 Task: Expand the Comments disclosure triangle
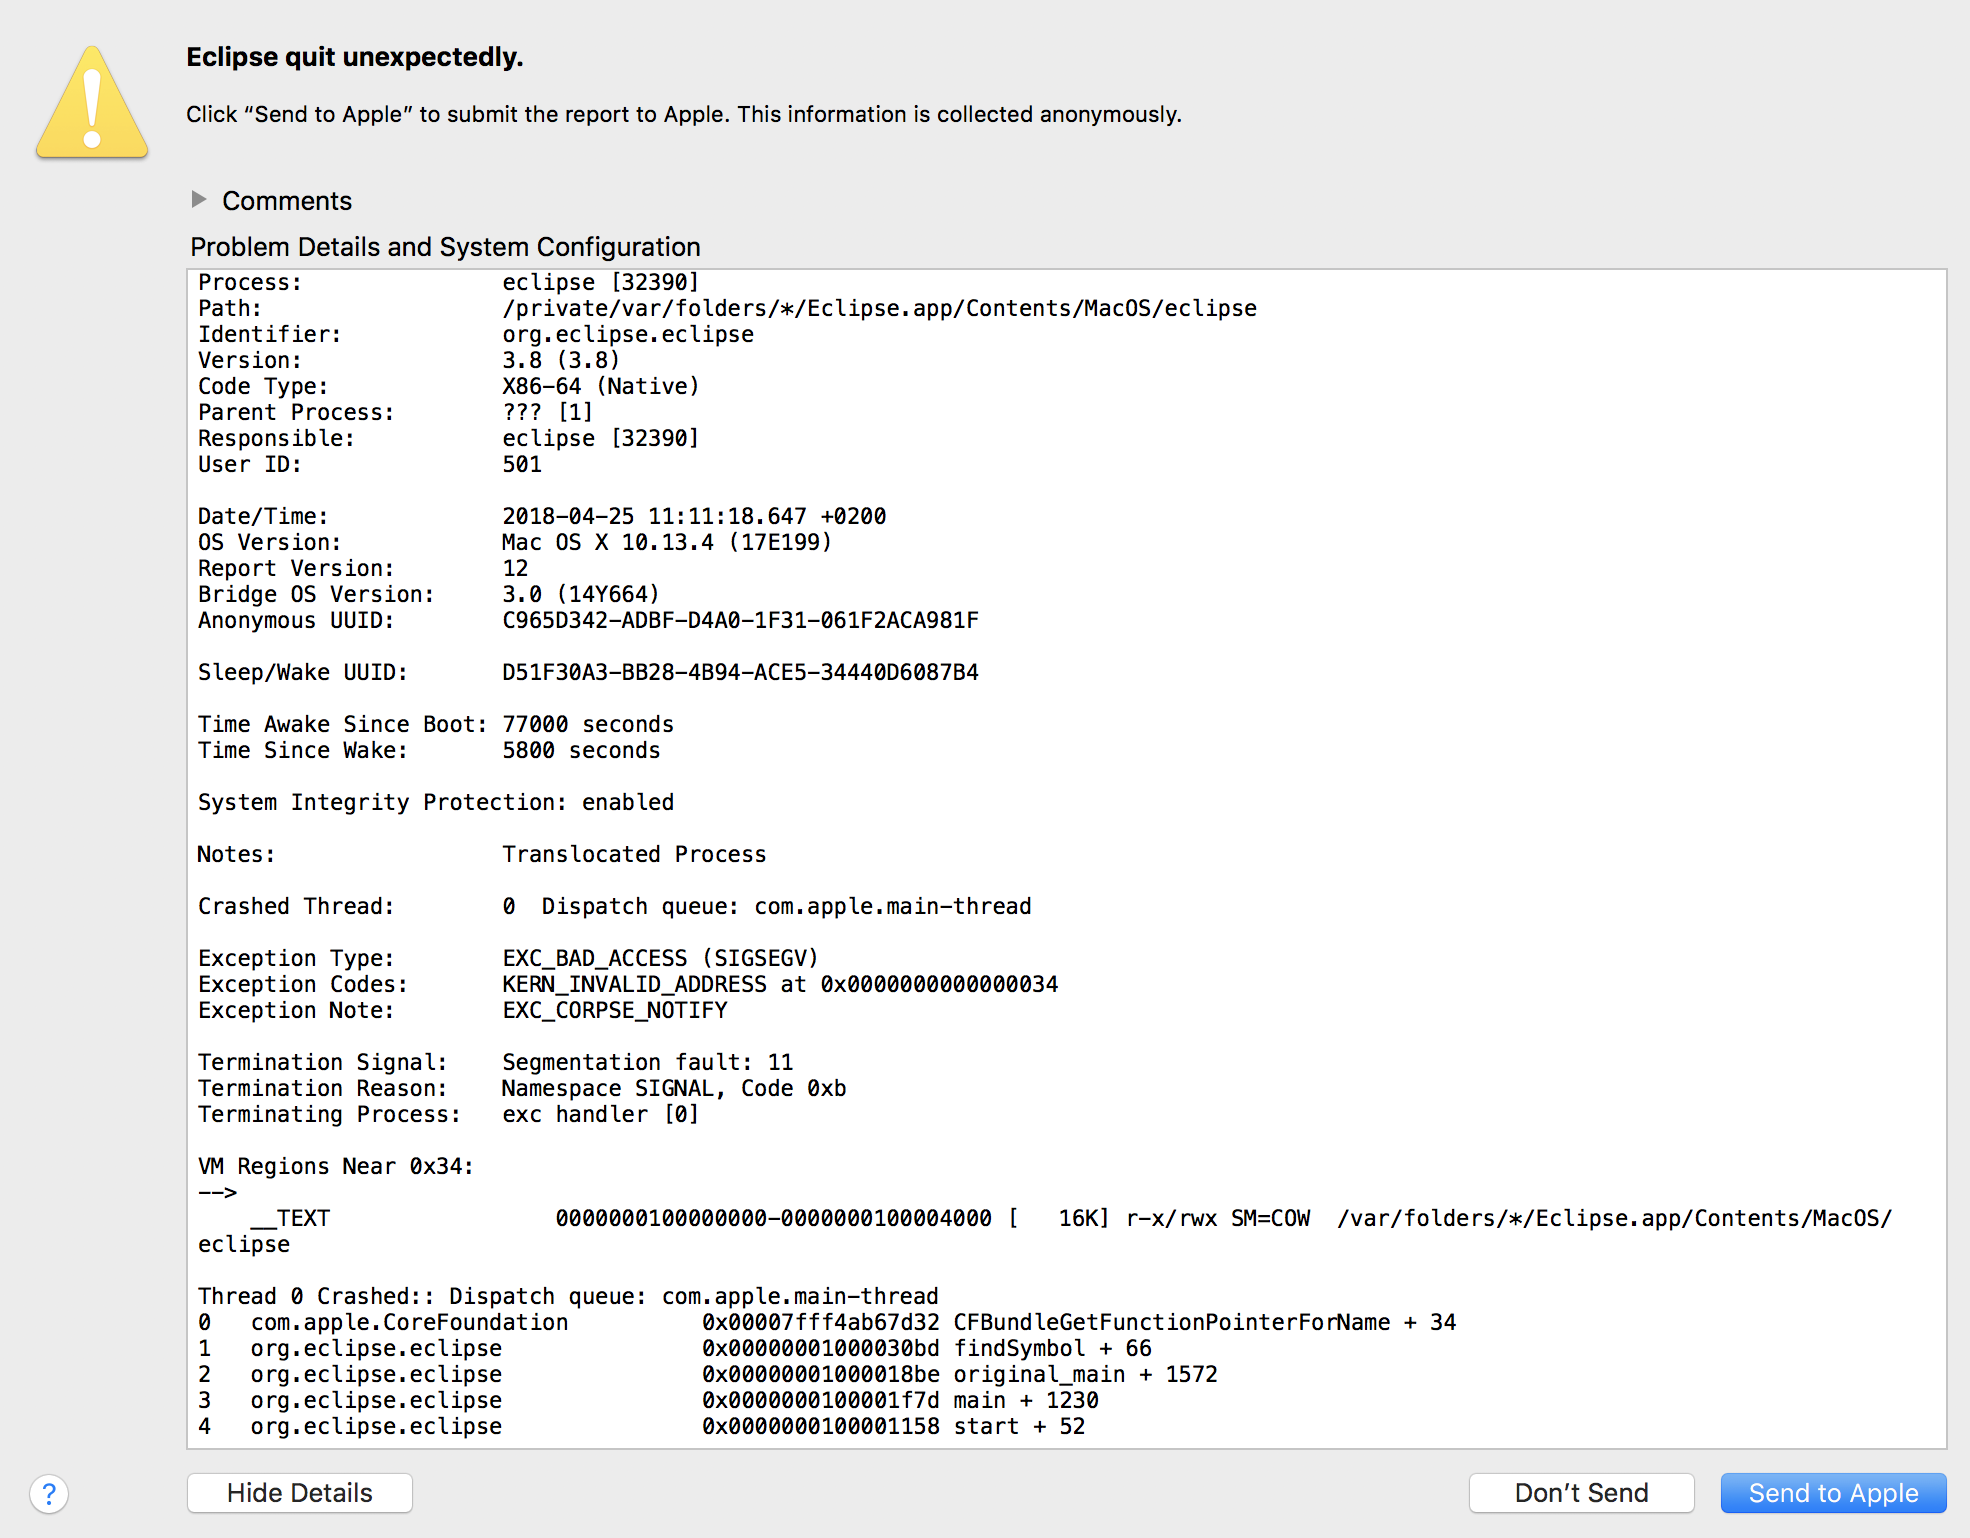click(x=199, y=200)
